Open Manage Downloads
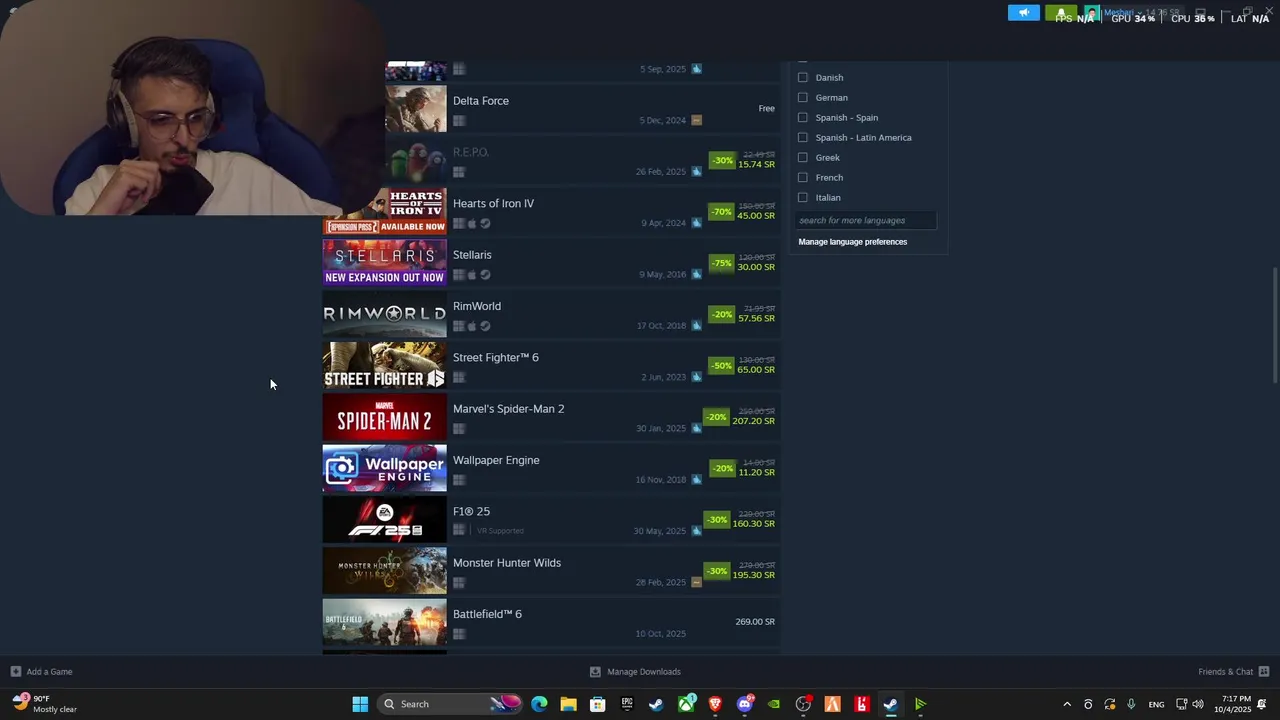The height and width of the screenshot is (720, 1280). point(635,672)
